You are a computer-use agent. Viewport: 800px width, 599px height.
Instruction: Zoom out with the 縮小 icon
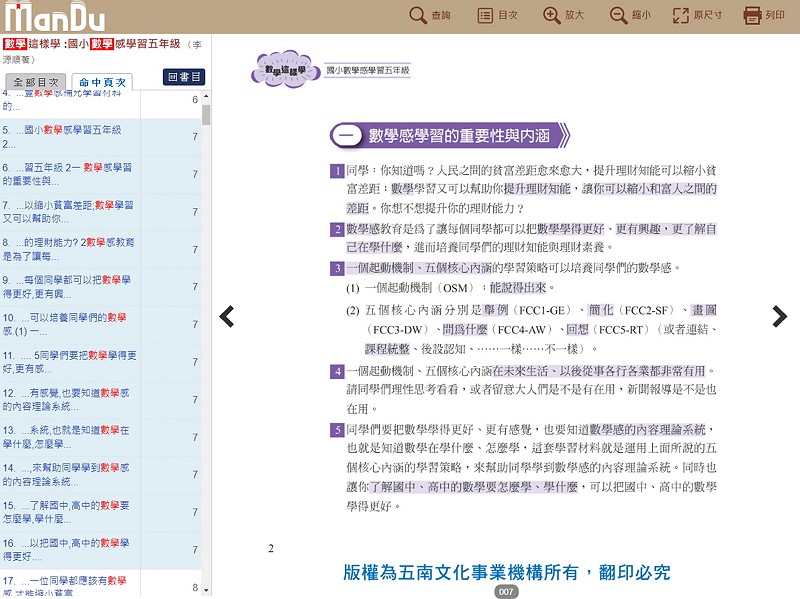click(619, 15)
